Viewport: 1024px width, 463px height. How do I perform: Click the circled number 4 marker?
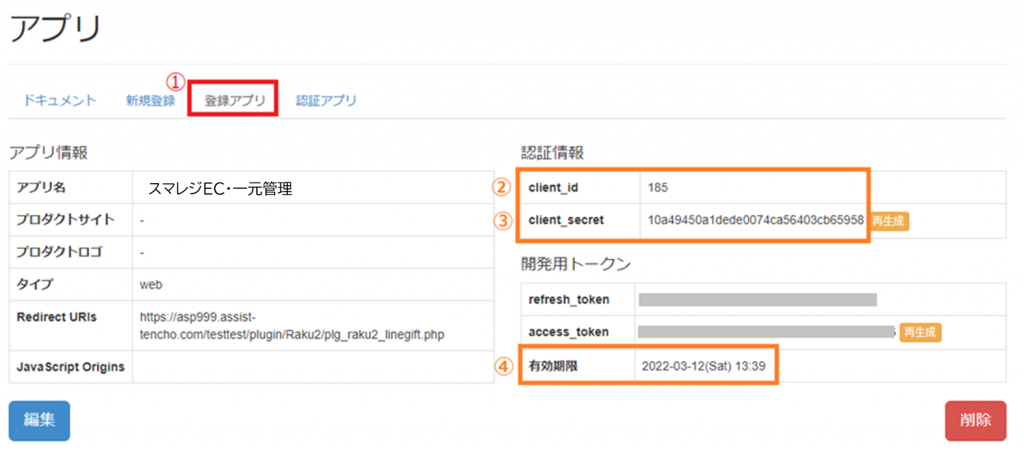[x=502, y=366]
